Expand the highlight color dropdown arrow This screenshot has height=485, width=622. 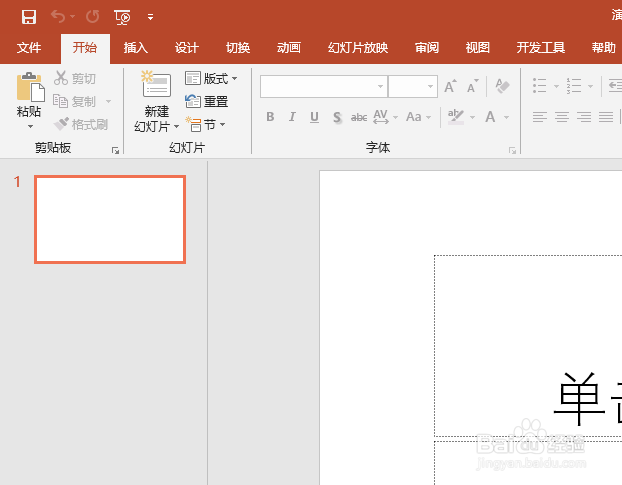pos(472,117)
